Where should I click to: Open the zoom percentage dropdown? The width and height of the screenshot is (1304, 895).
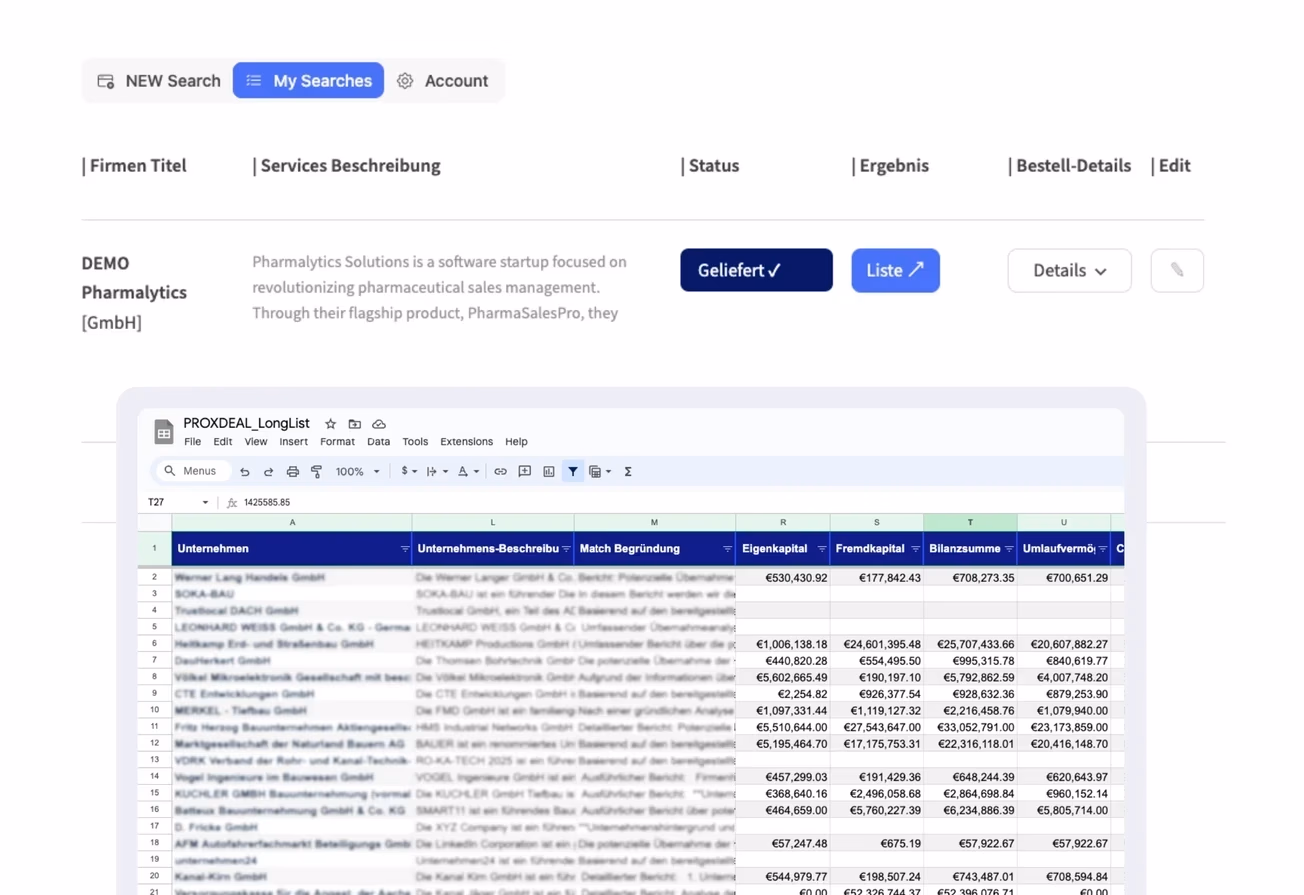357,471
